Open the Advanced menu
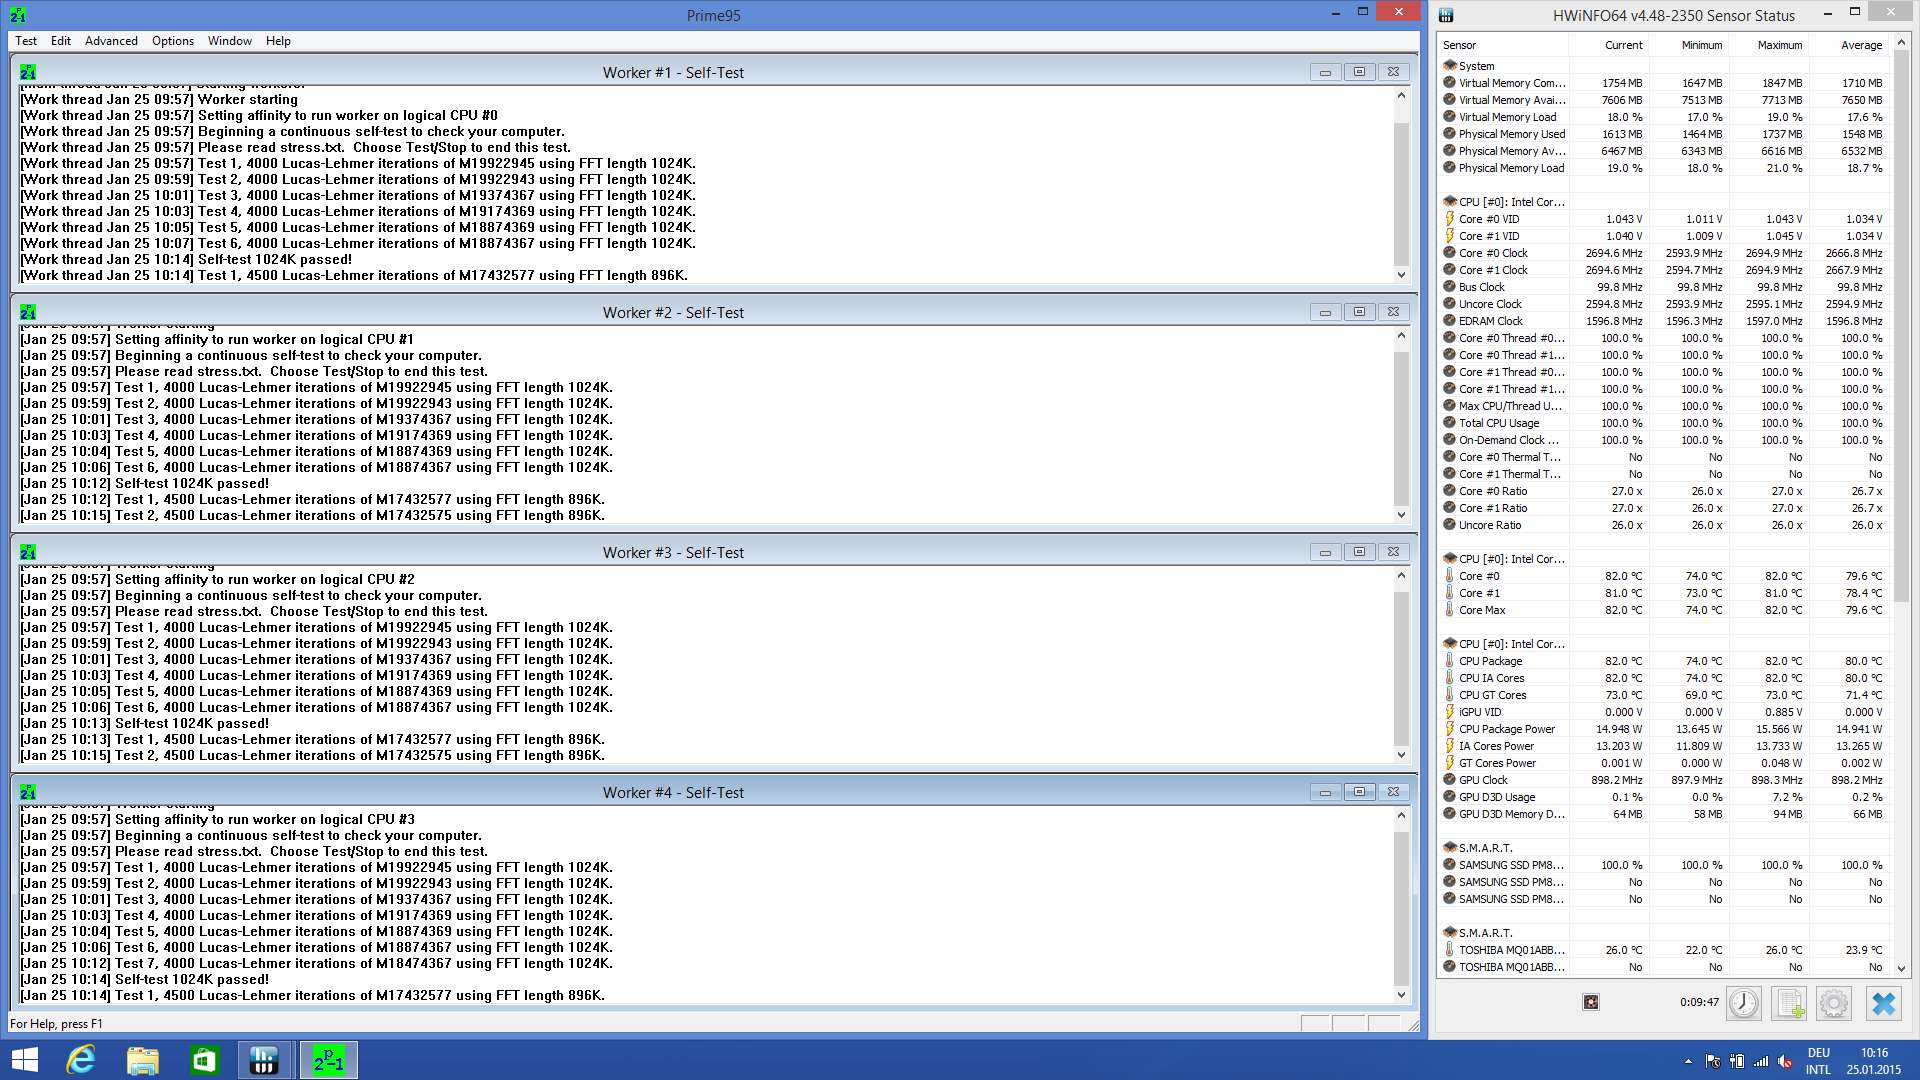 tap(111, 41)
